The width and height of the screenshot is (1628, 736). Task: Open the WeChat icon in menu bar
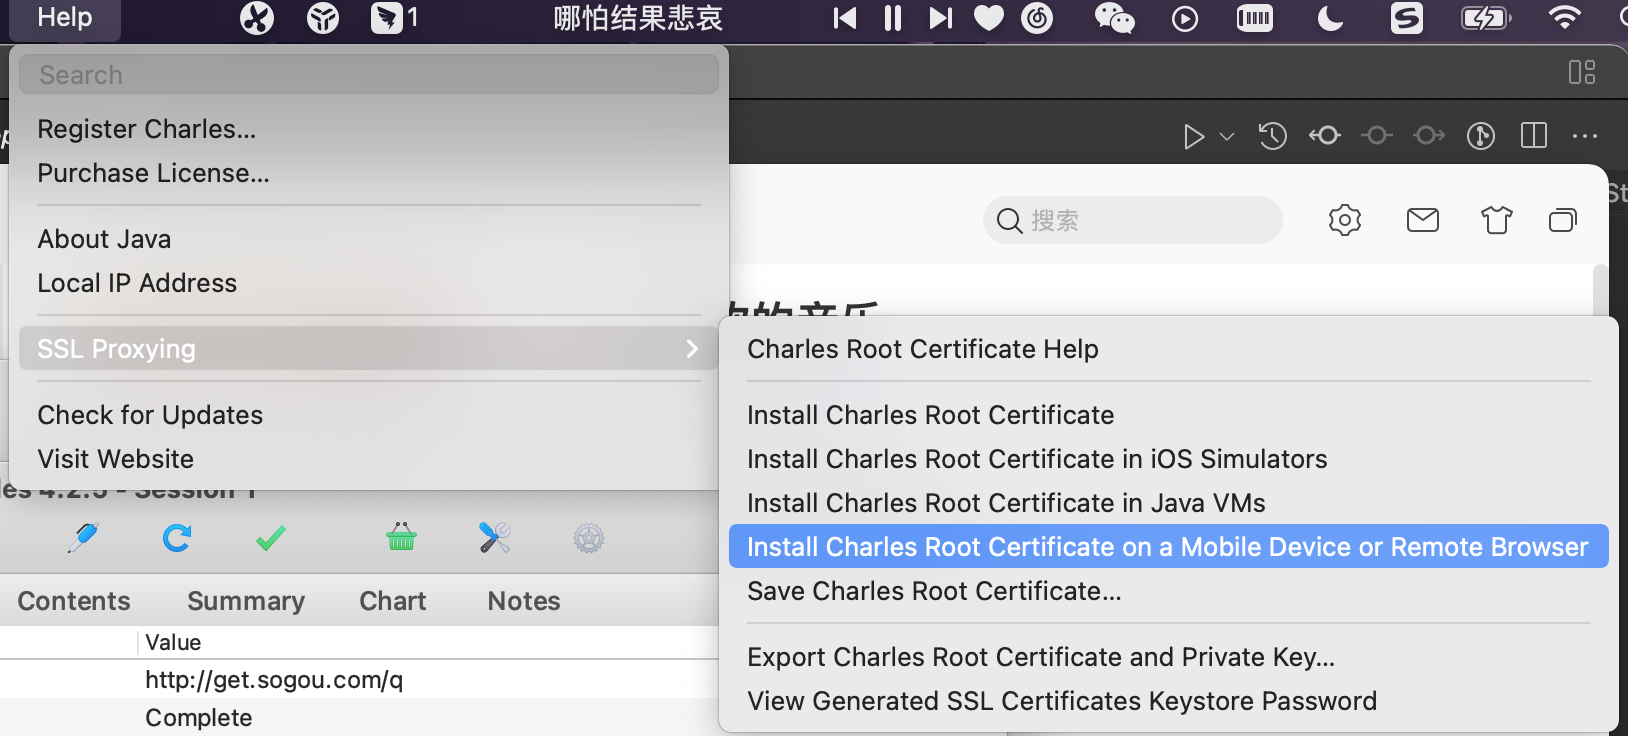coord(1115,18)
